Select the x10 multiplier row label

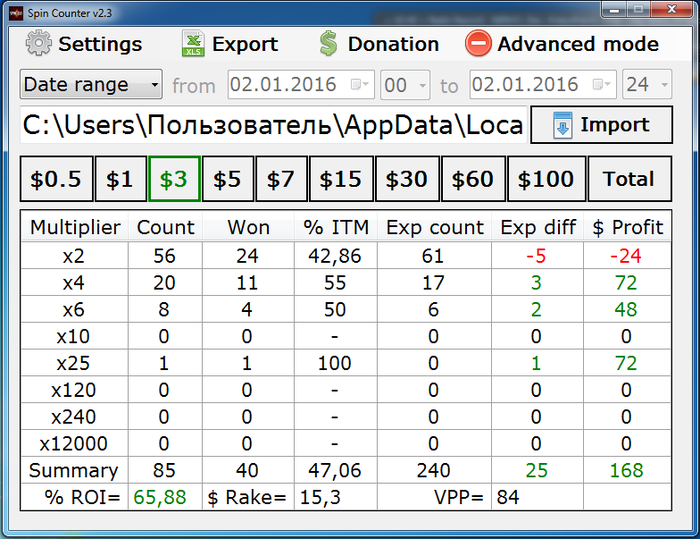tap(74, 336)
